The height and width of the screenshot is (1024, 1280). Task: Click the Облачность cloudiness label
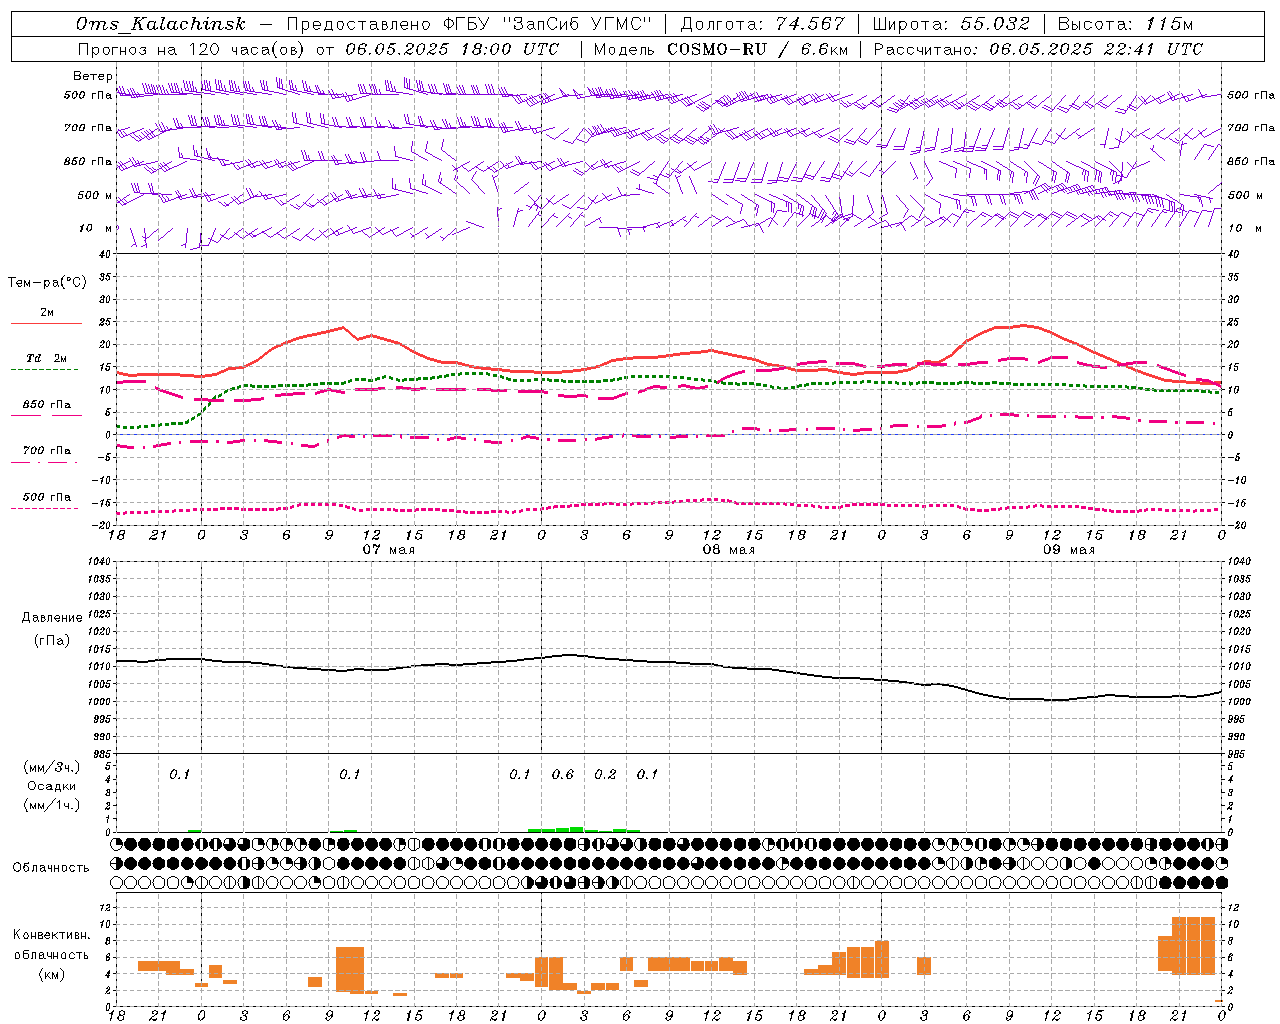tap(50, 868)
